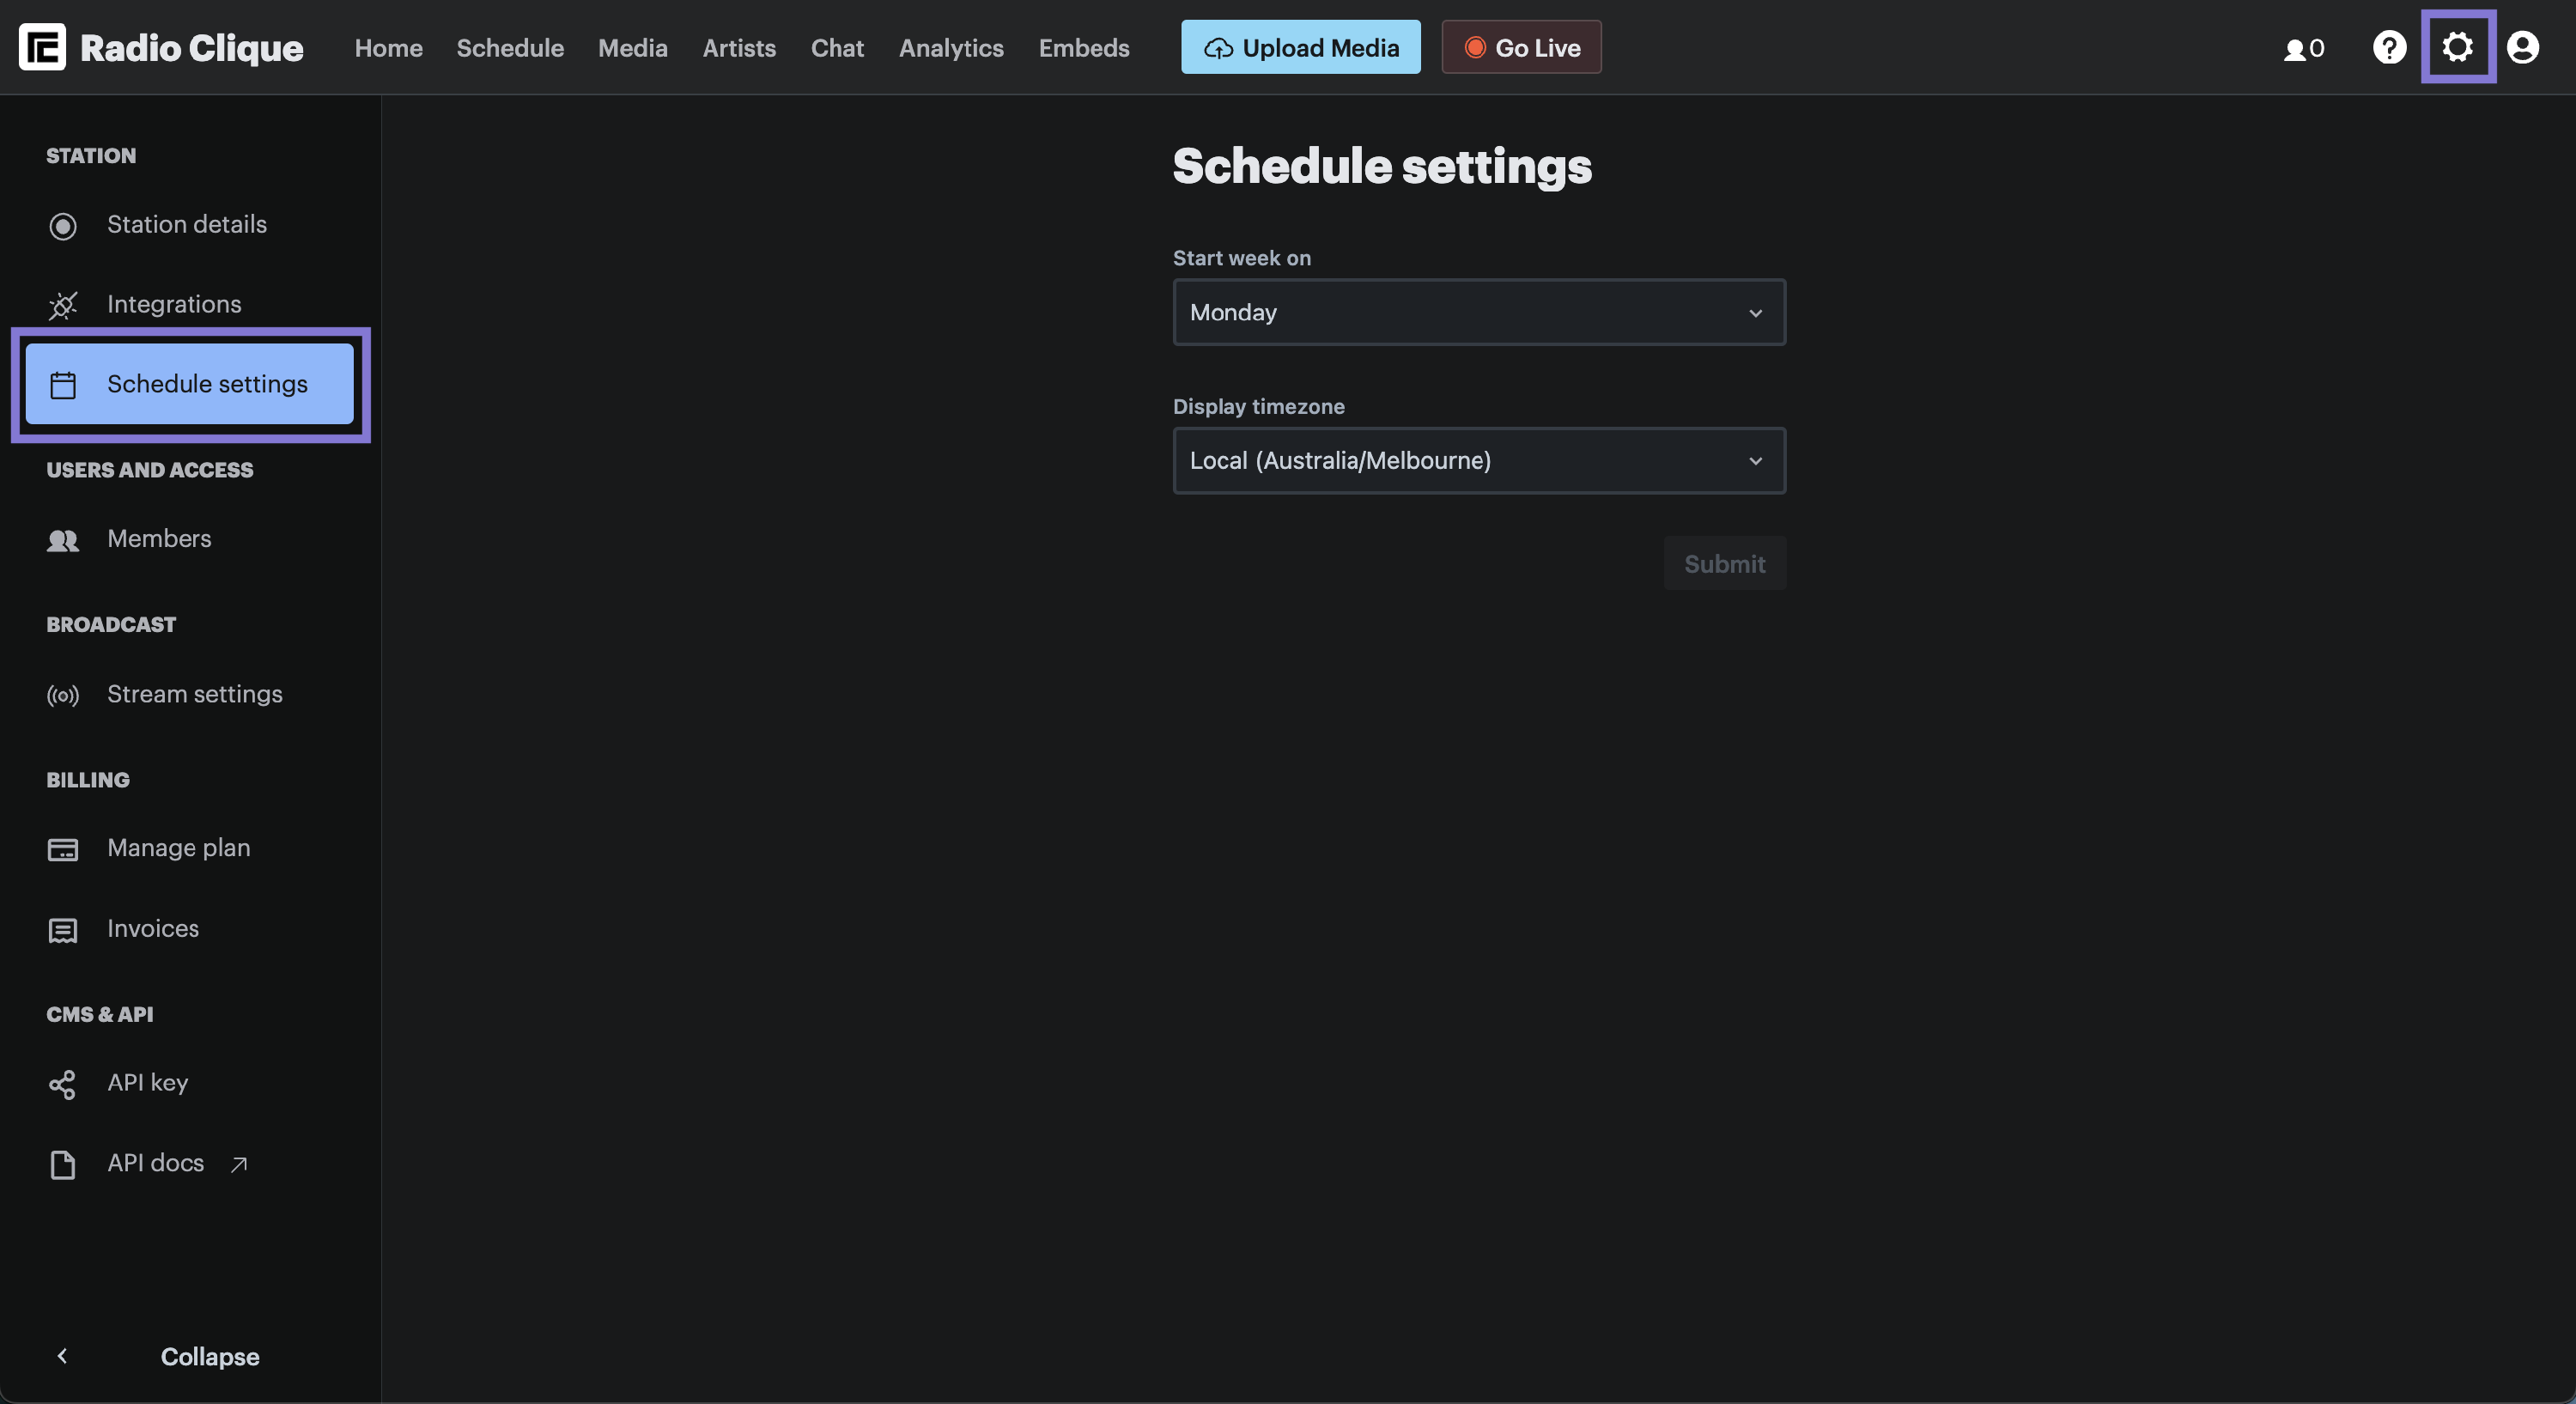Click the Collapse sidebar chevron icon
Viewport: 2576px width, 1404px height.
coord(62,1355)
